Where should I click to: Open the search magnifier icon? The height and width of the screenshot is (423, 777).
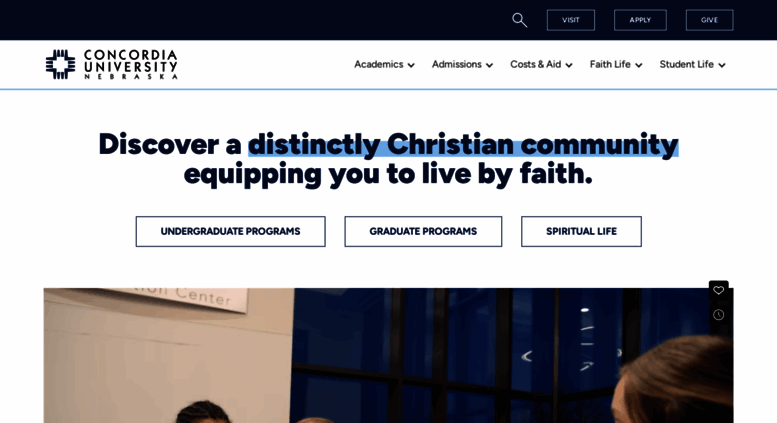point(519,20)
